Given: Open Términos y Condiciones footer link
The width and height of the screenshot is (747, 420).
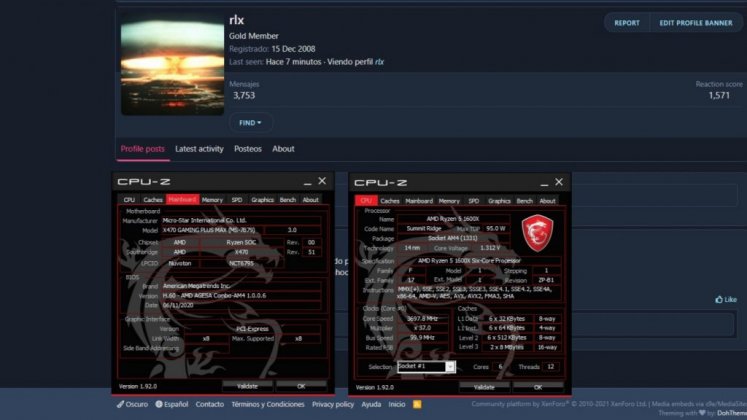Looking at the screenshot, I should [268, 404].
